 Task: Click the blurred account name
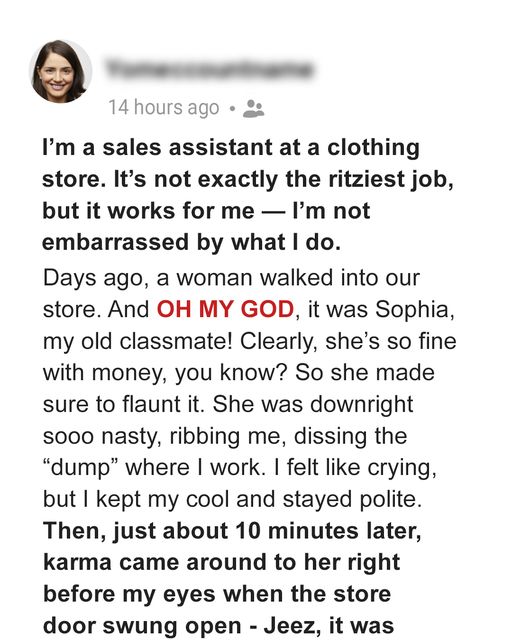pyautogui.click(x=209, y=69)
